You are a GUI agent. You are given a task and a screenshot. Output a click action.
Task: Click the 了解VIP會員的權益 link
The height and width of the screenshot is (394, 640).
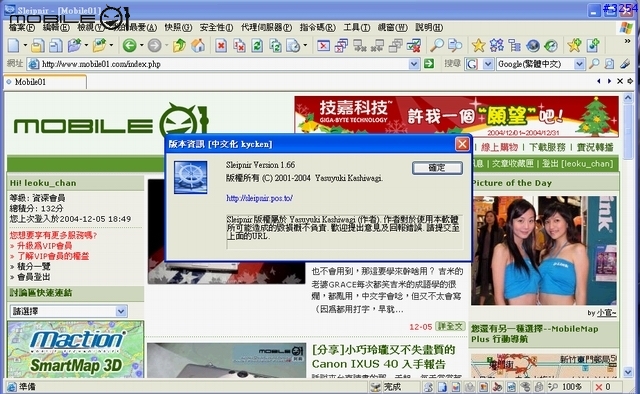point(53,256)
